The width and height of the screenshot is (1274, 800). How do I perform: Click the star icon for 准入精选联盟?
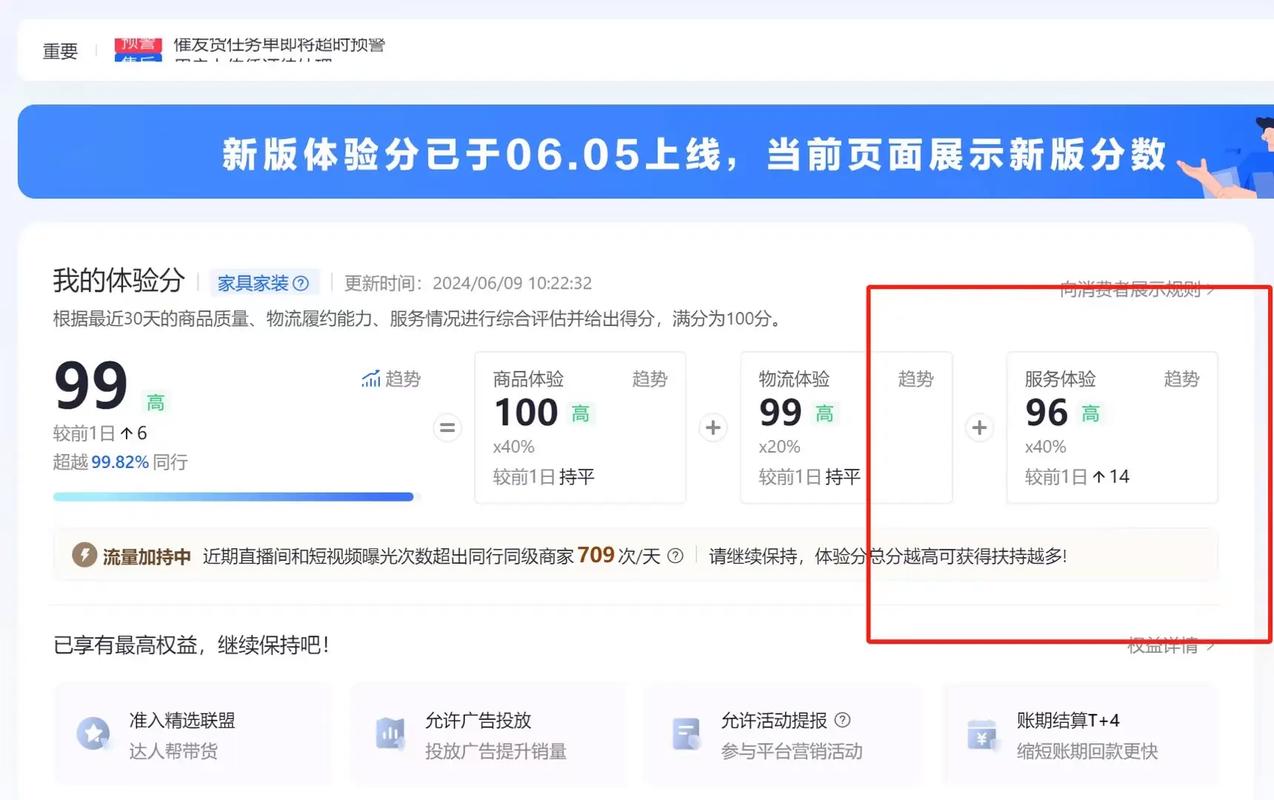[95, 734]
